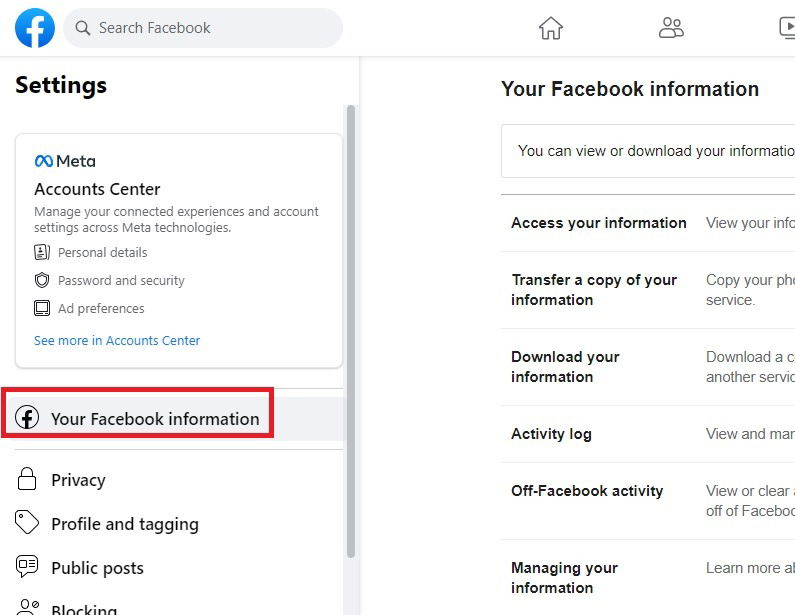Click the Password and security shield icon
The width and height of the screenshot is (795, 615).
42,281
